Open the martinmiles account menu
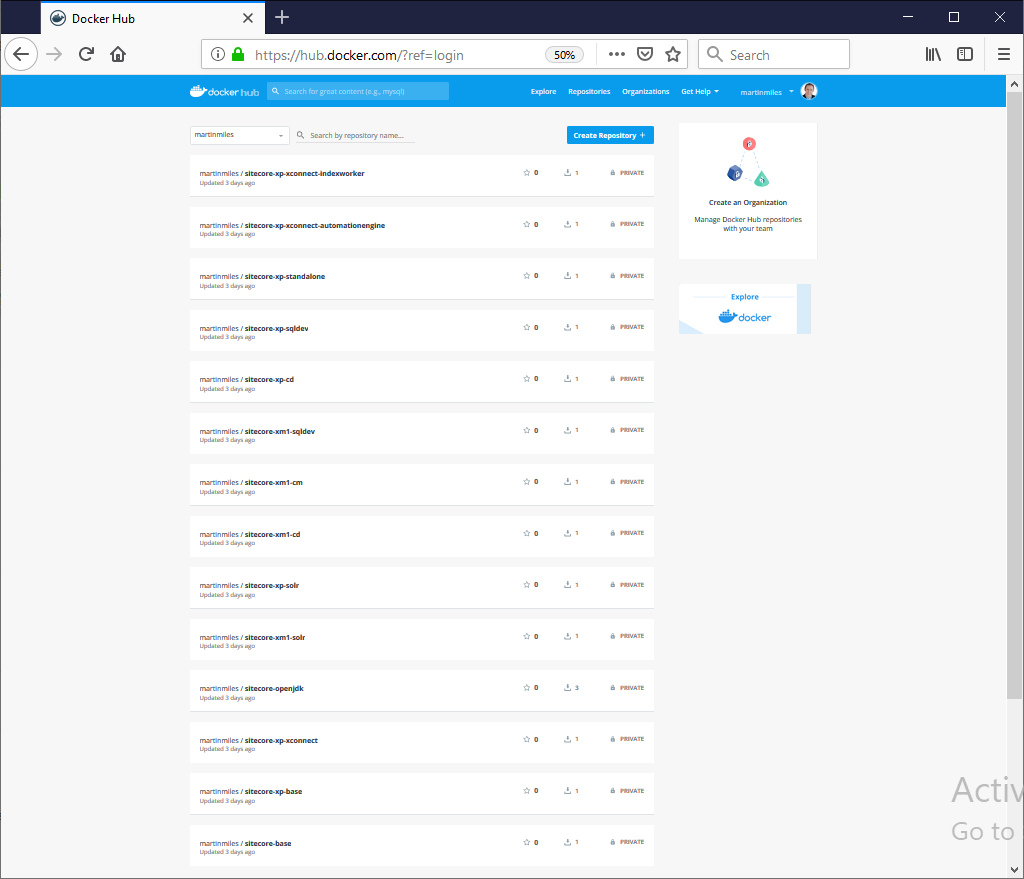 [767, 92]
